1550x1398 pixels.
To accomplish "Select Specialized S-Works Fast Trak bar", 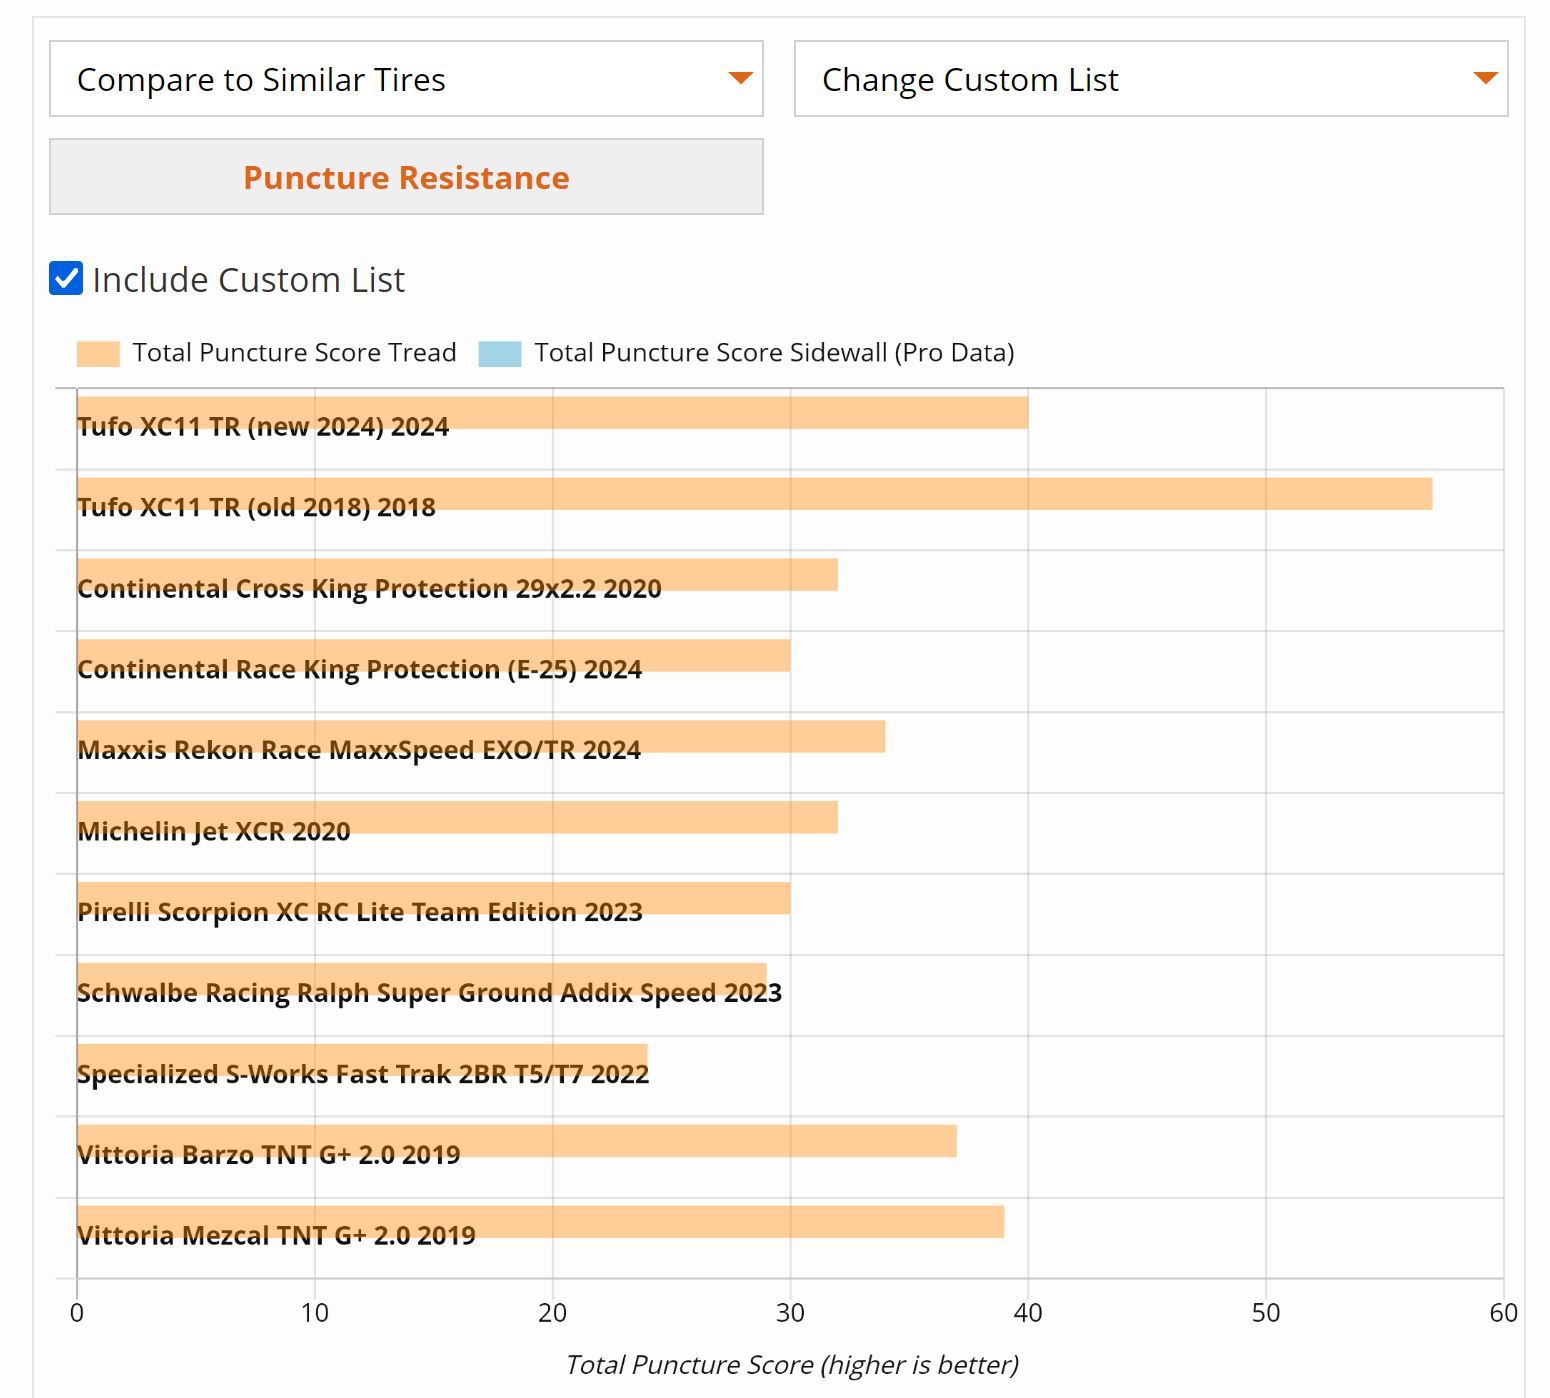I will (x=400, y=1058).
